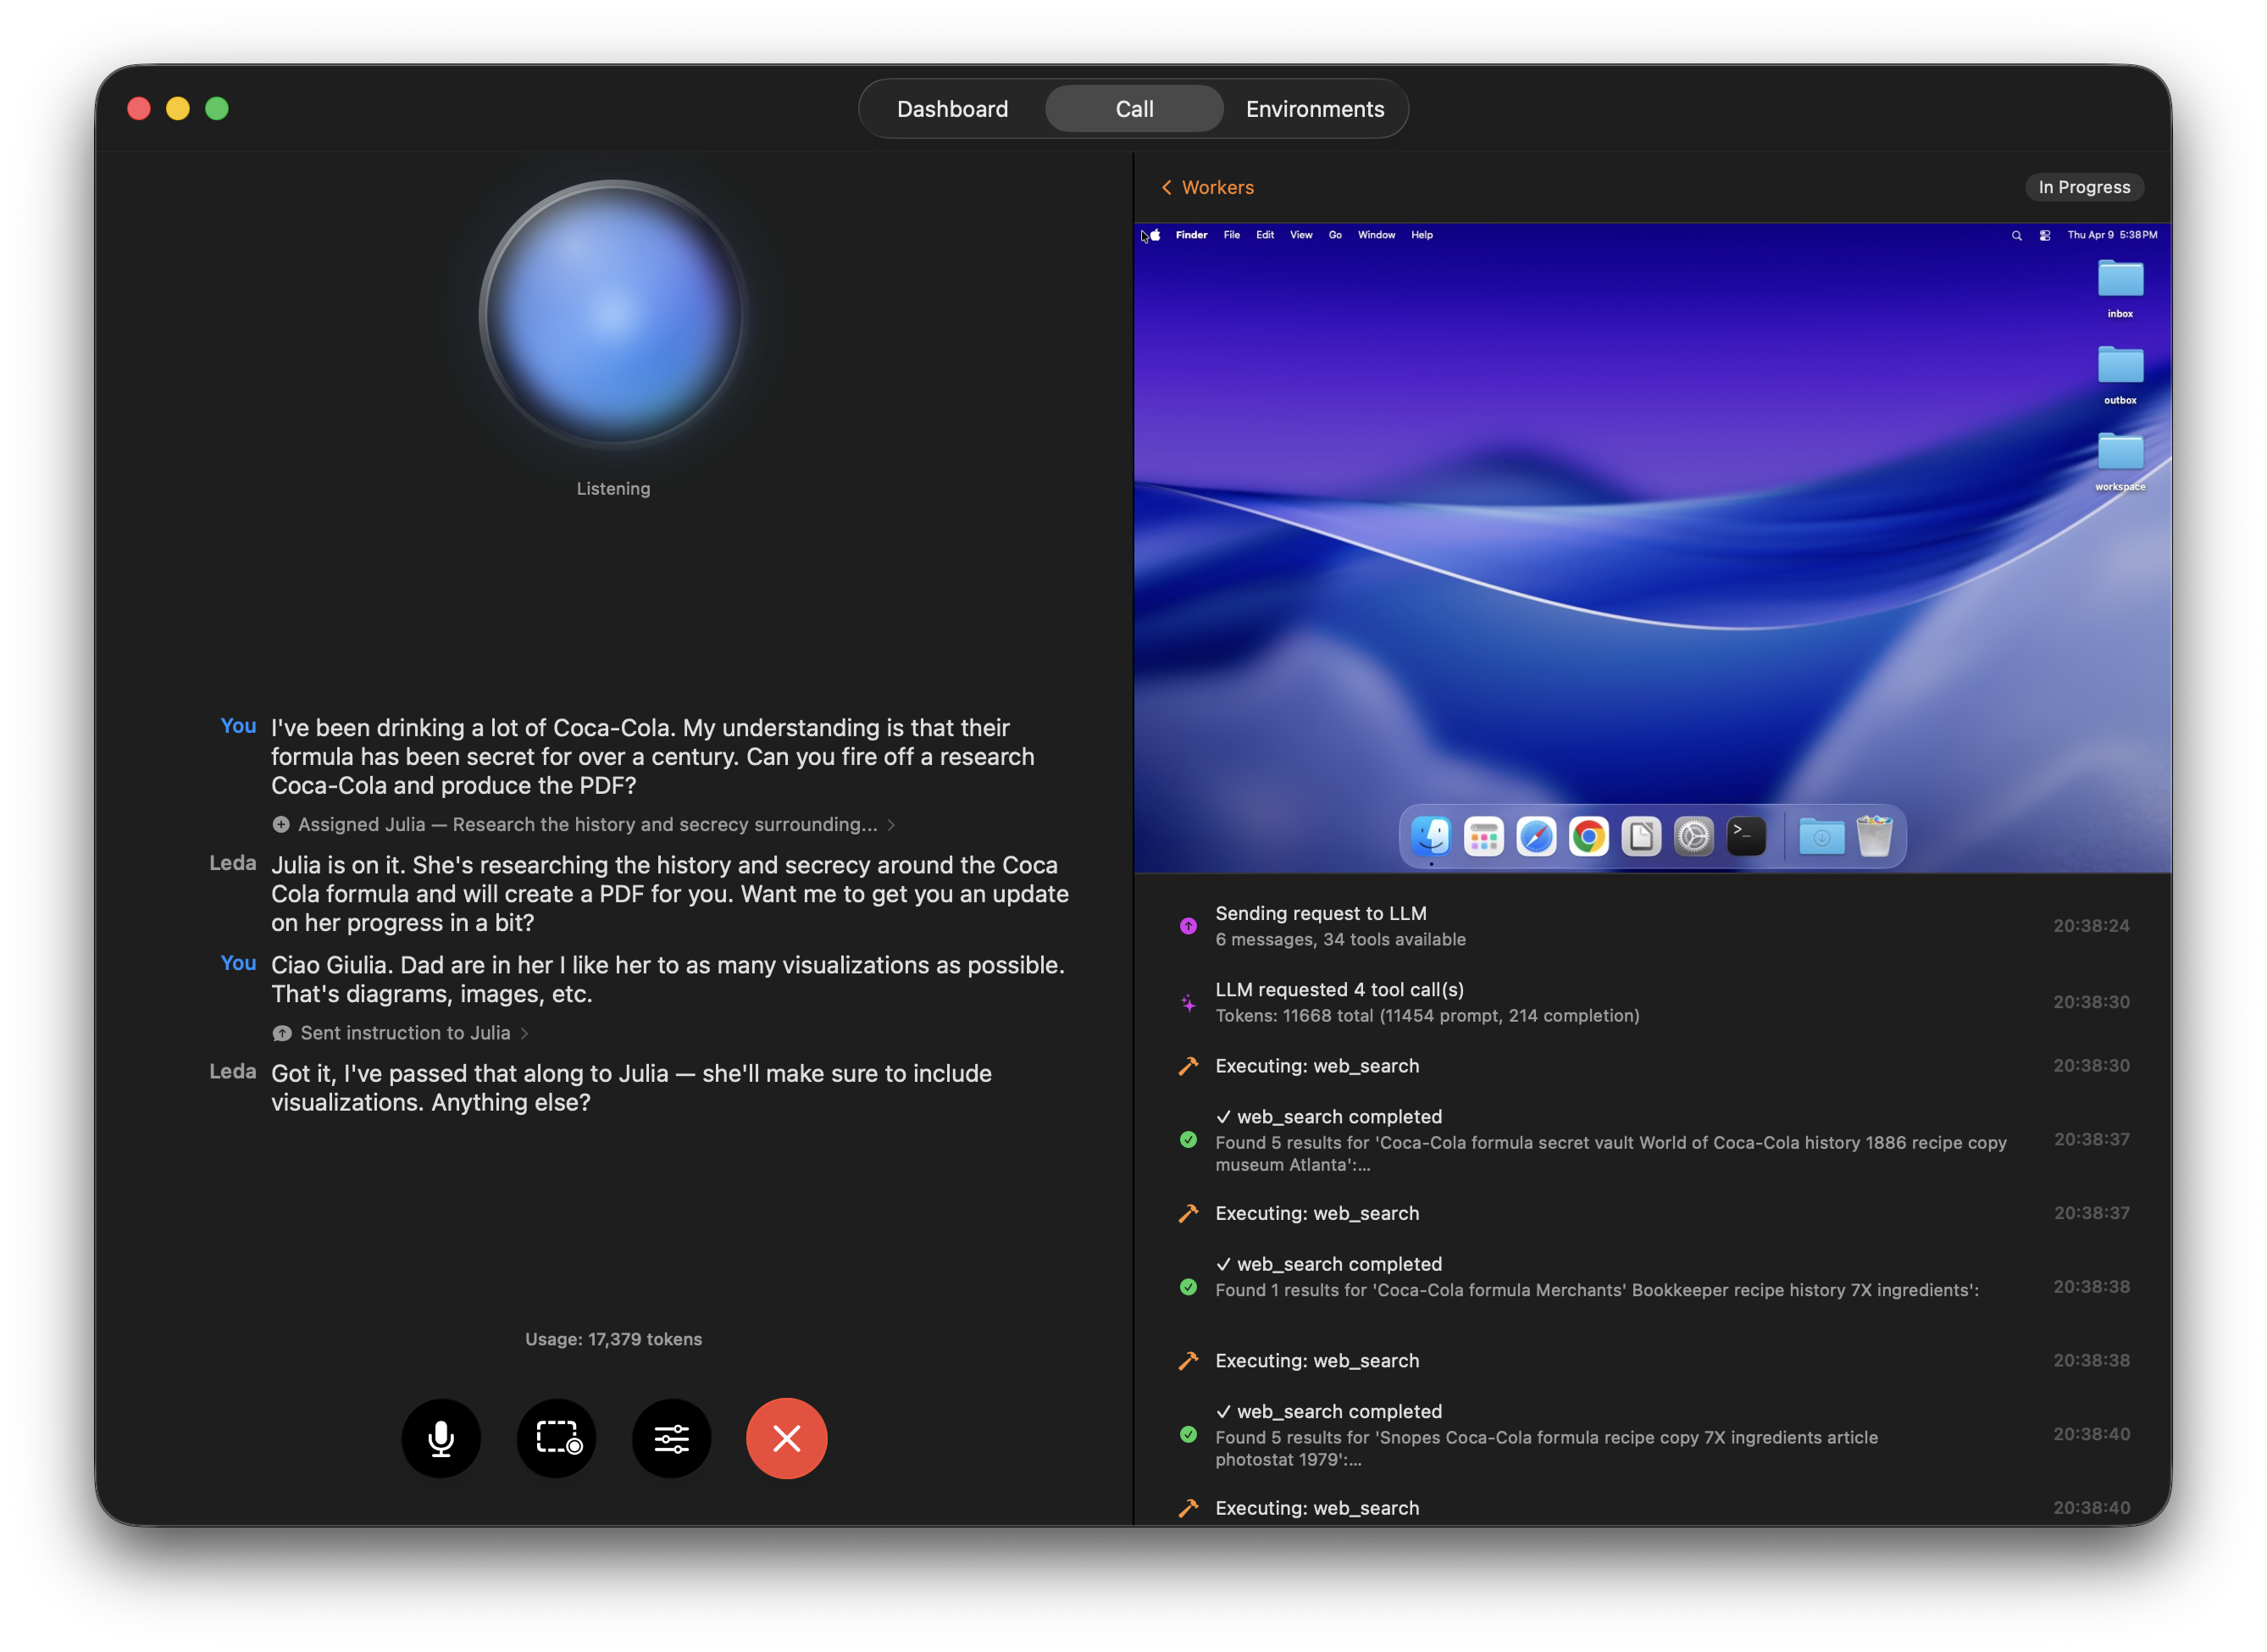Switch to the Dashboard tab
The image size is (2267, 1652).
pos(952,108)
